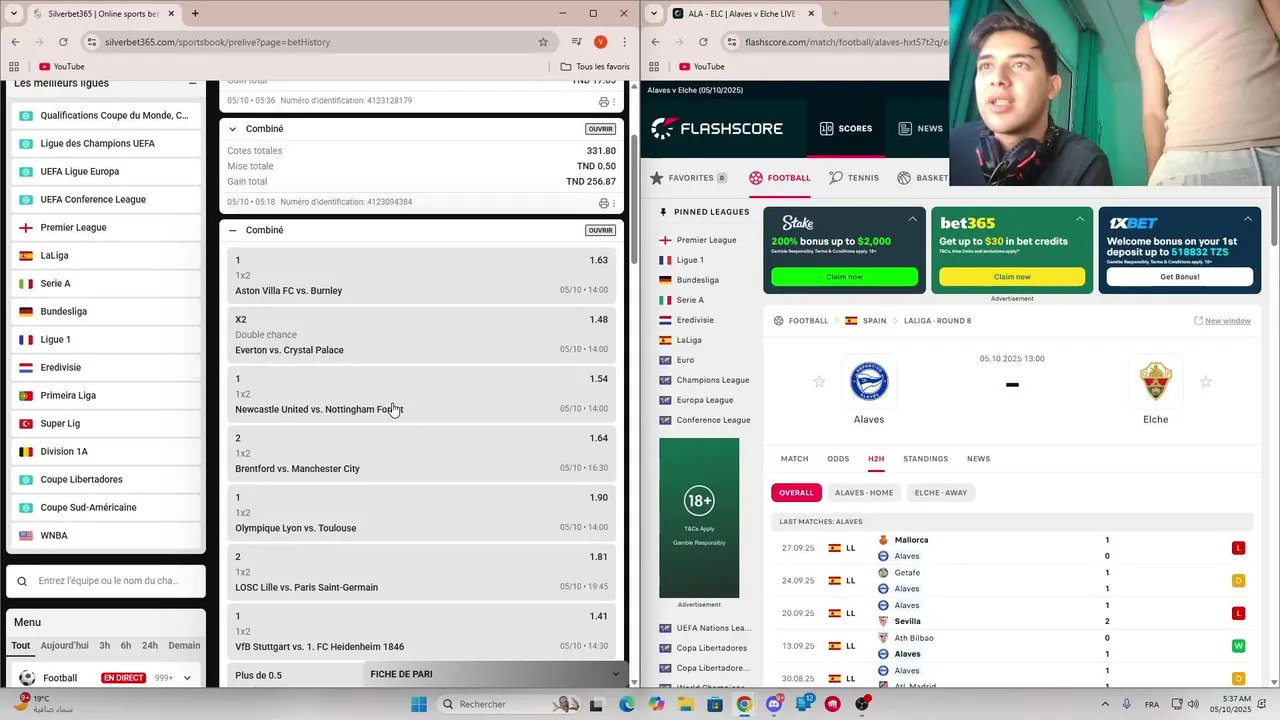Expand the Combiné bet with odds 331.80
The width and height of the screenshot is (1280, 720).
click(233, 129)
